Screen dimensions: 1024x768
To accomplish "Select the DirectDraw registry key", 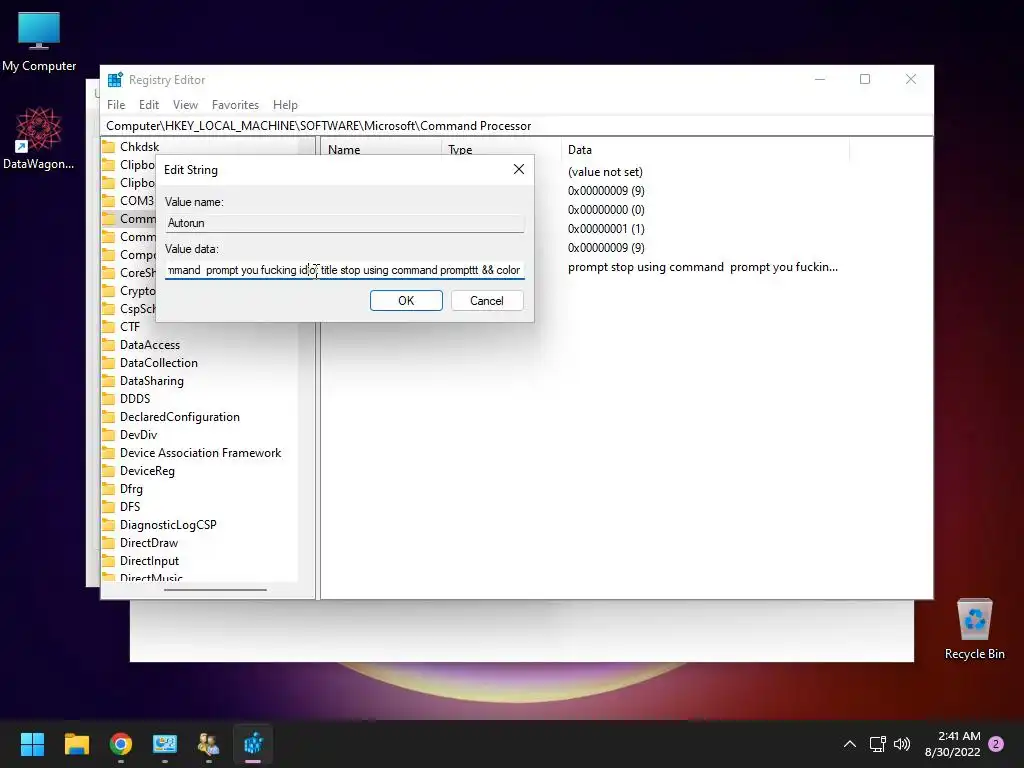I will (149, 543).
